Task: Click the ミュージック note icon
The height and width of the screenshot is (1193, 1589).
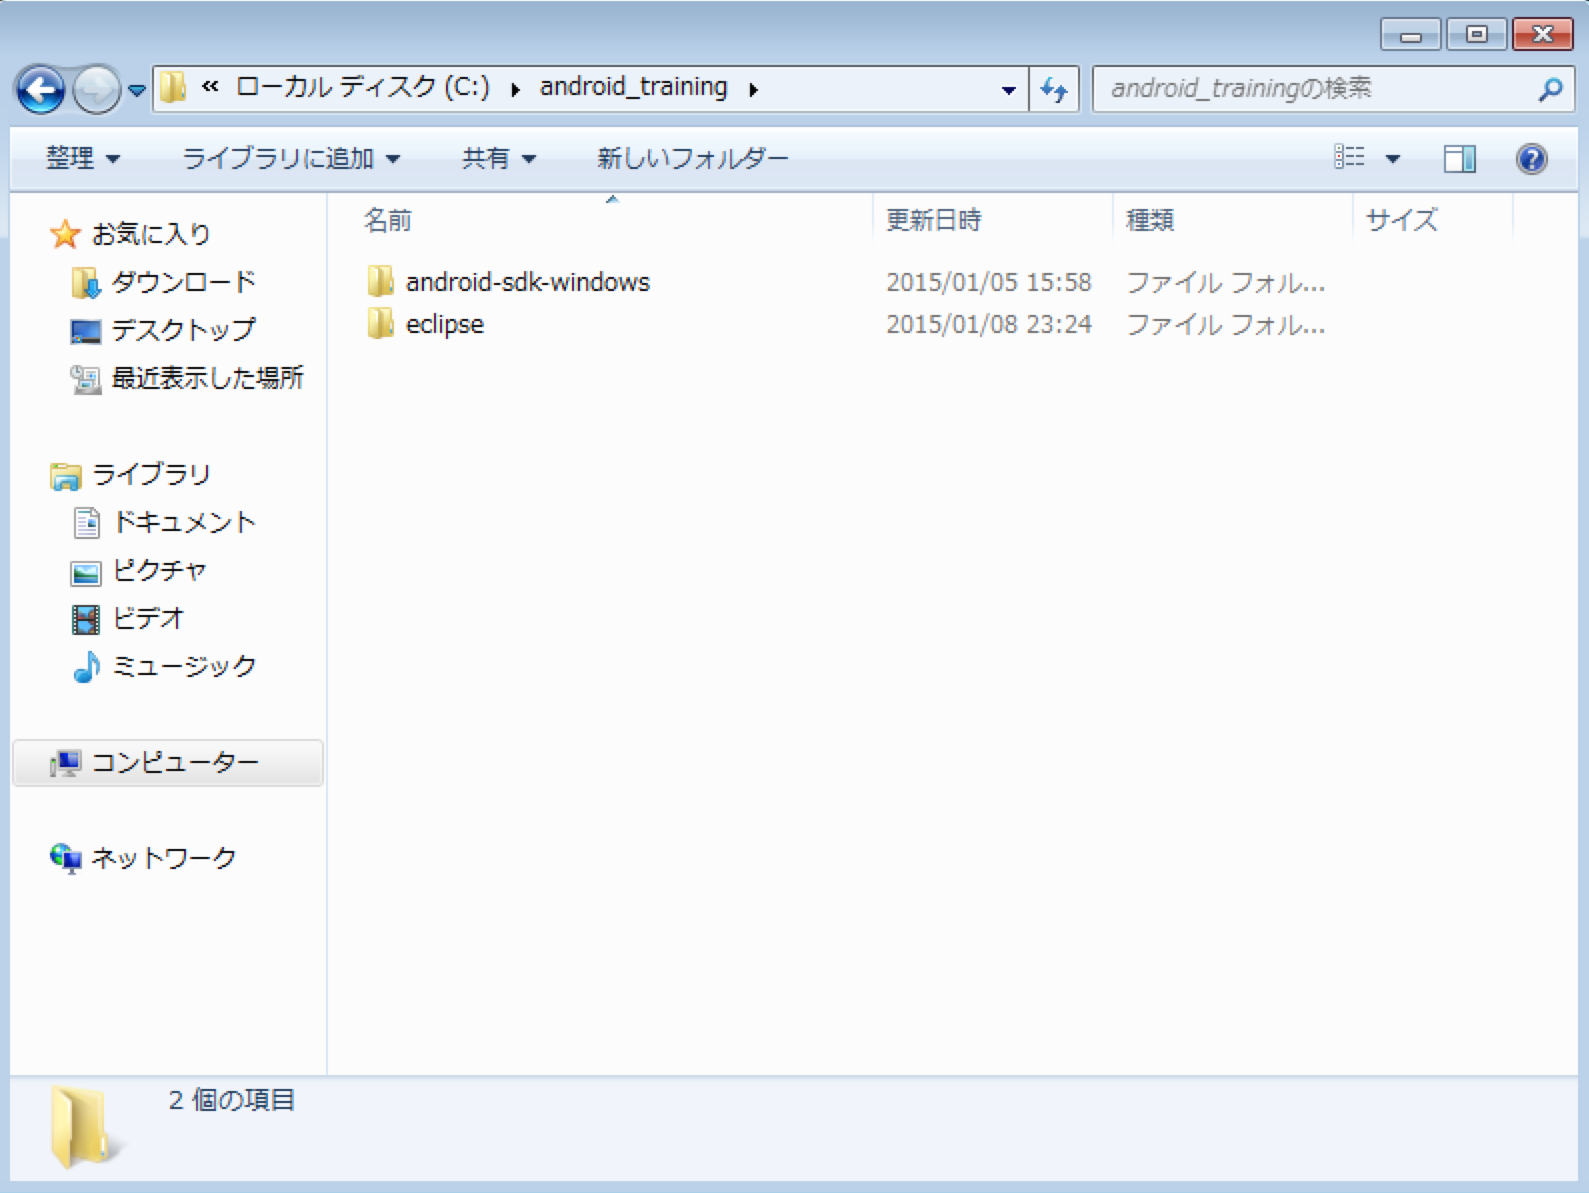Action: (87, 667)
